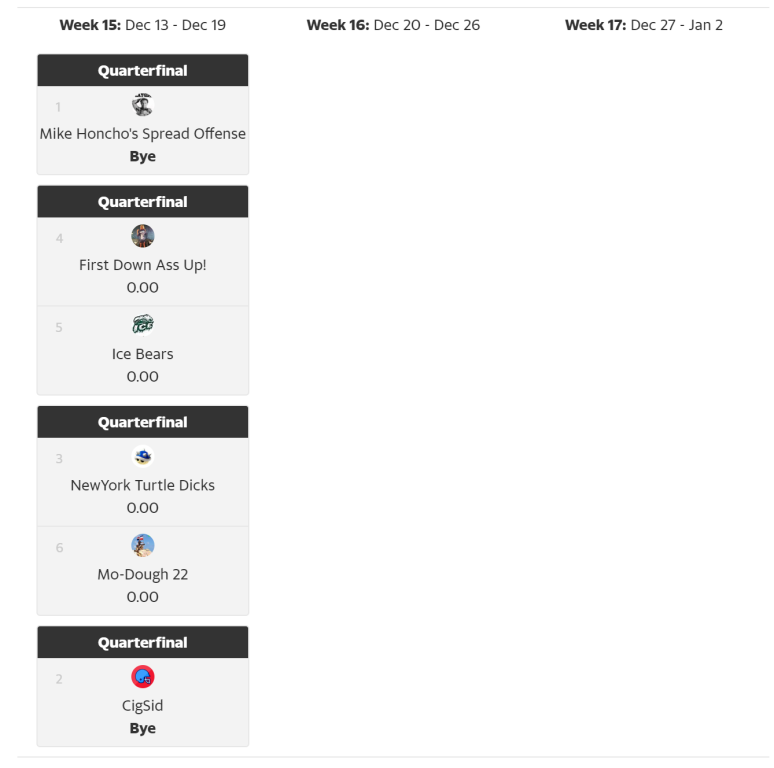Select the Week 16 column heading
Screen dimensions: 774x768
[393, 25]
